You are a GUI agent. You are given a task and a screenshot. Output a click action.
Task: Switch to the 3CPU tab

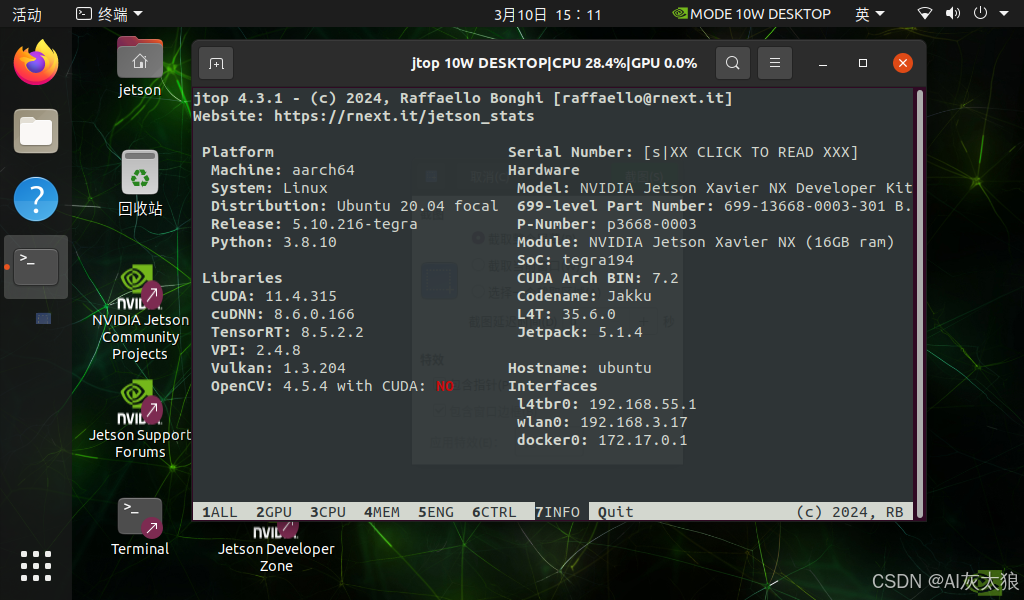pos(328,512)
